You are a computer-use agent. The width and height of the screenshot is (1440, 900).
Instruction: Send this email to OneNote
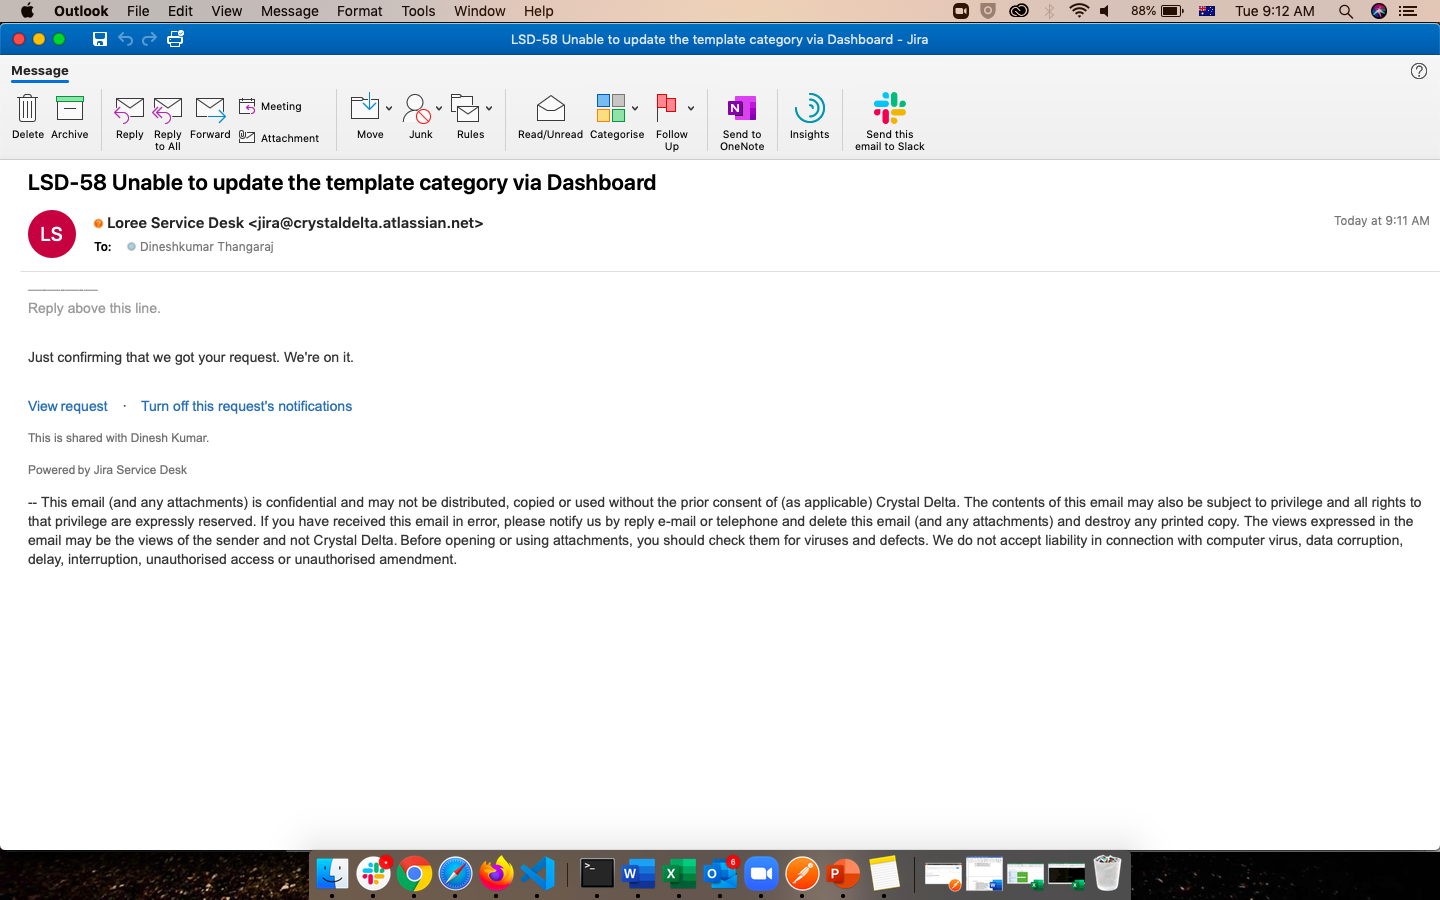click(742, 122)
